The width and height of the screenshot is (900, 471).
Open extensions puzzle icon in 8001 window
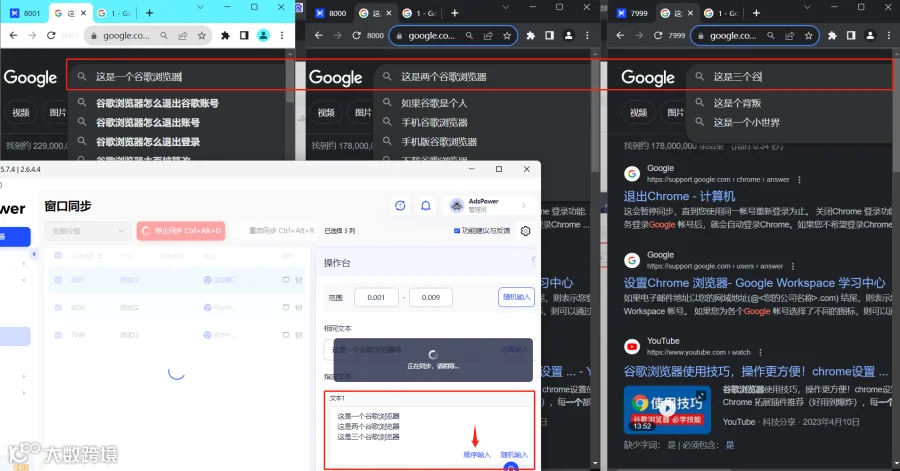tap(225, 36)
